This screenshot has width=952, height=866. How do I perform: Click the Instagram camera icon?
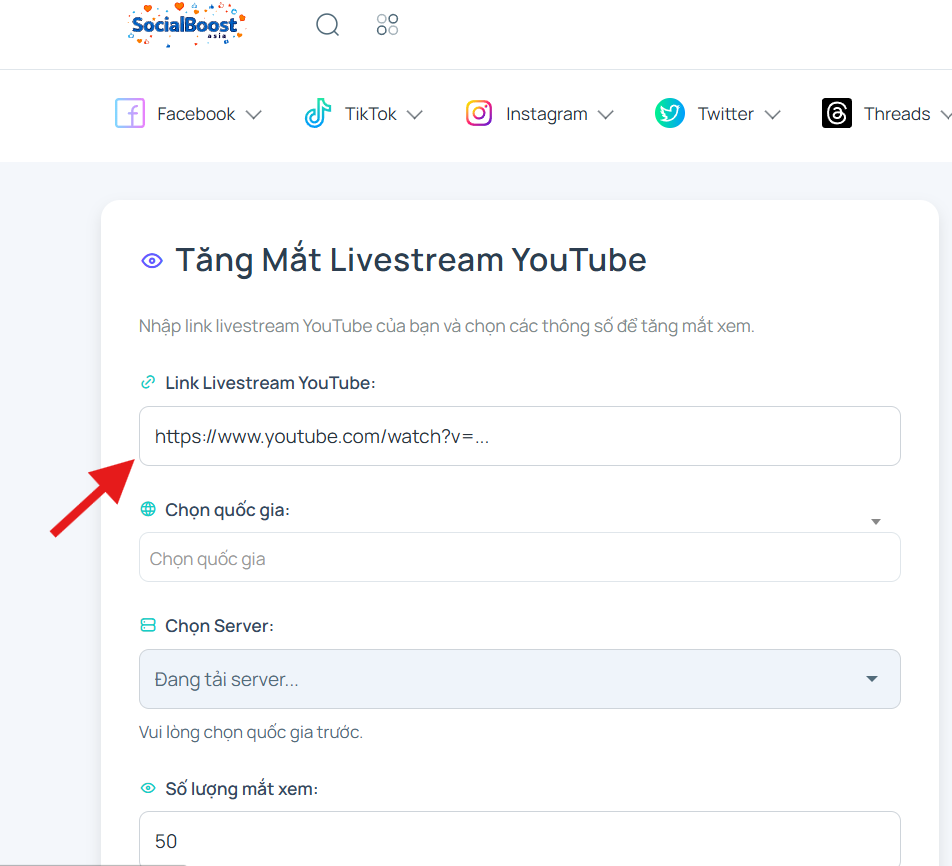coord(479,114)
